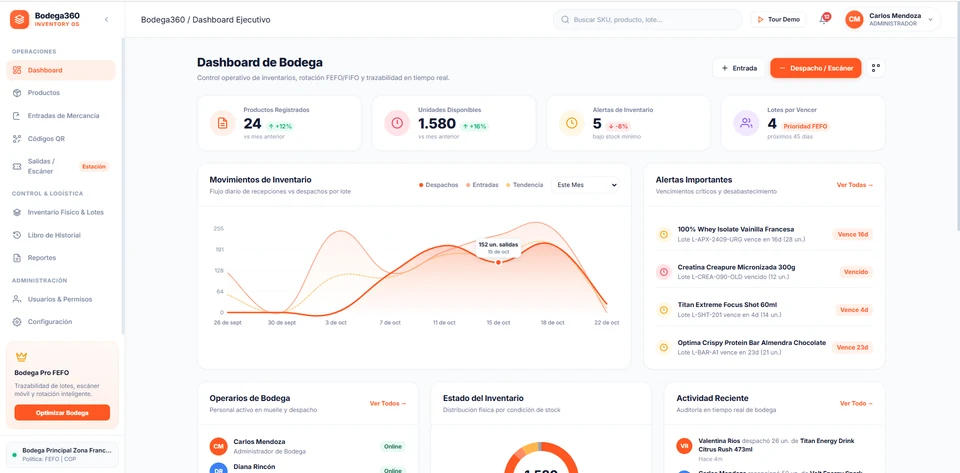Click the sidebar vertical scrollbar
This screenshot has height=473, width=960.
(123, 184)
